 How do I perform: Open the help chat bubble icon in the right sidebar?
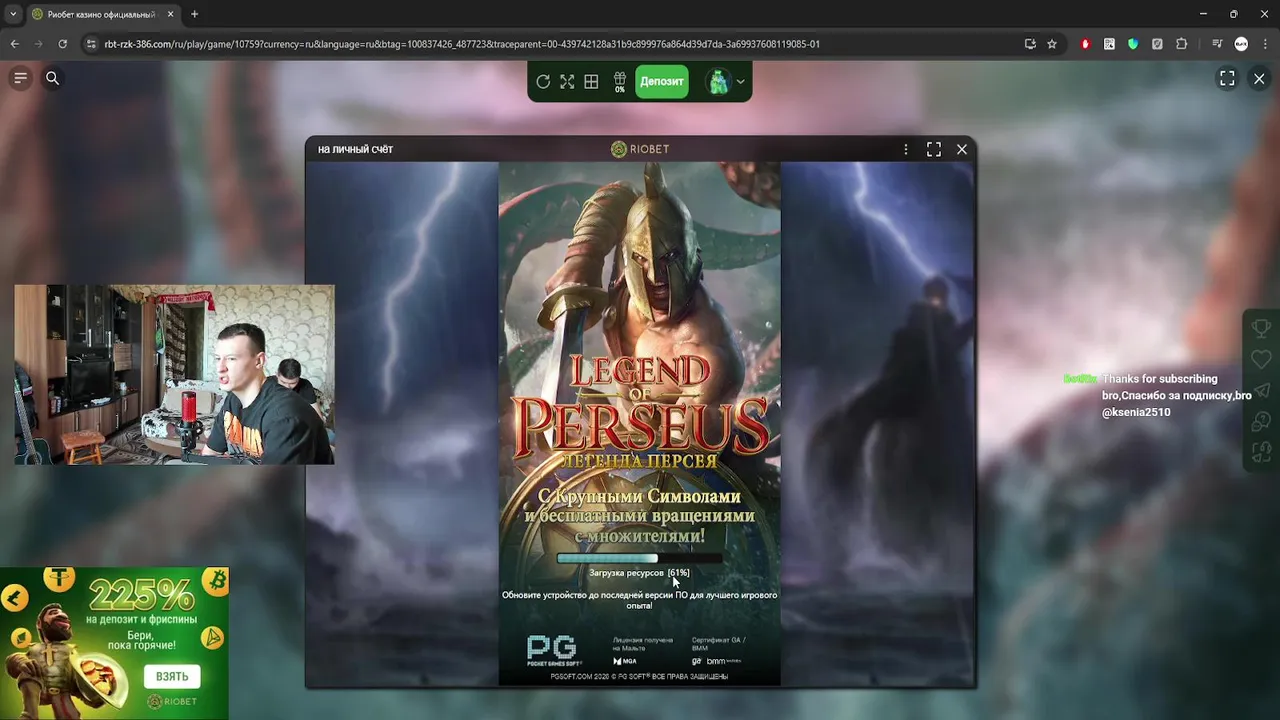[x=1261, y=421]
